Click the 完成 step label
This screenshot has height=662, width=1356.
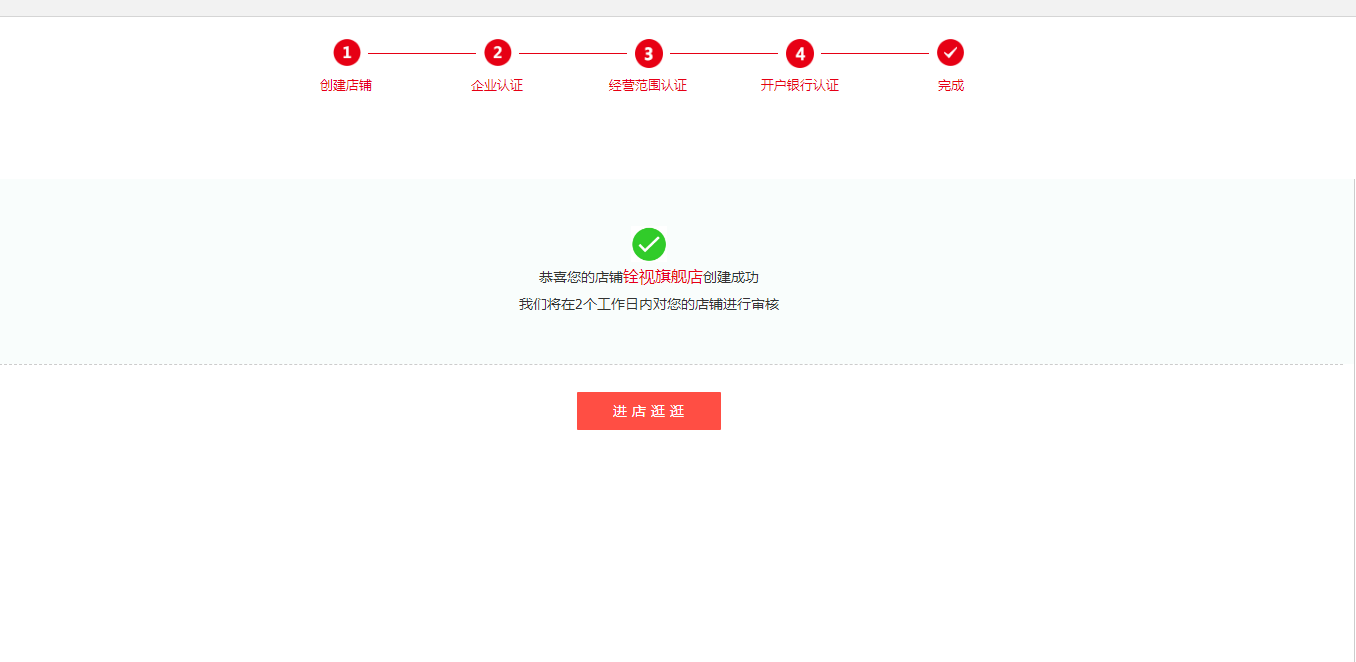[x=950, y=86]
